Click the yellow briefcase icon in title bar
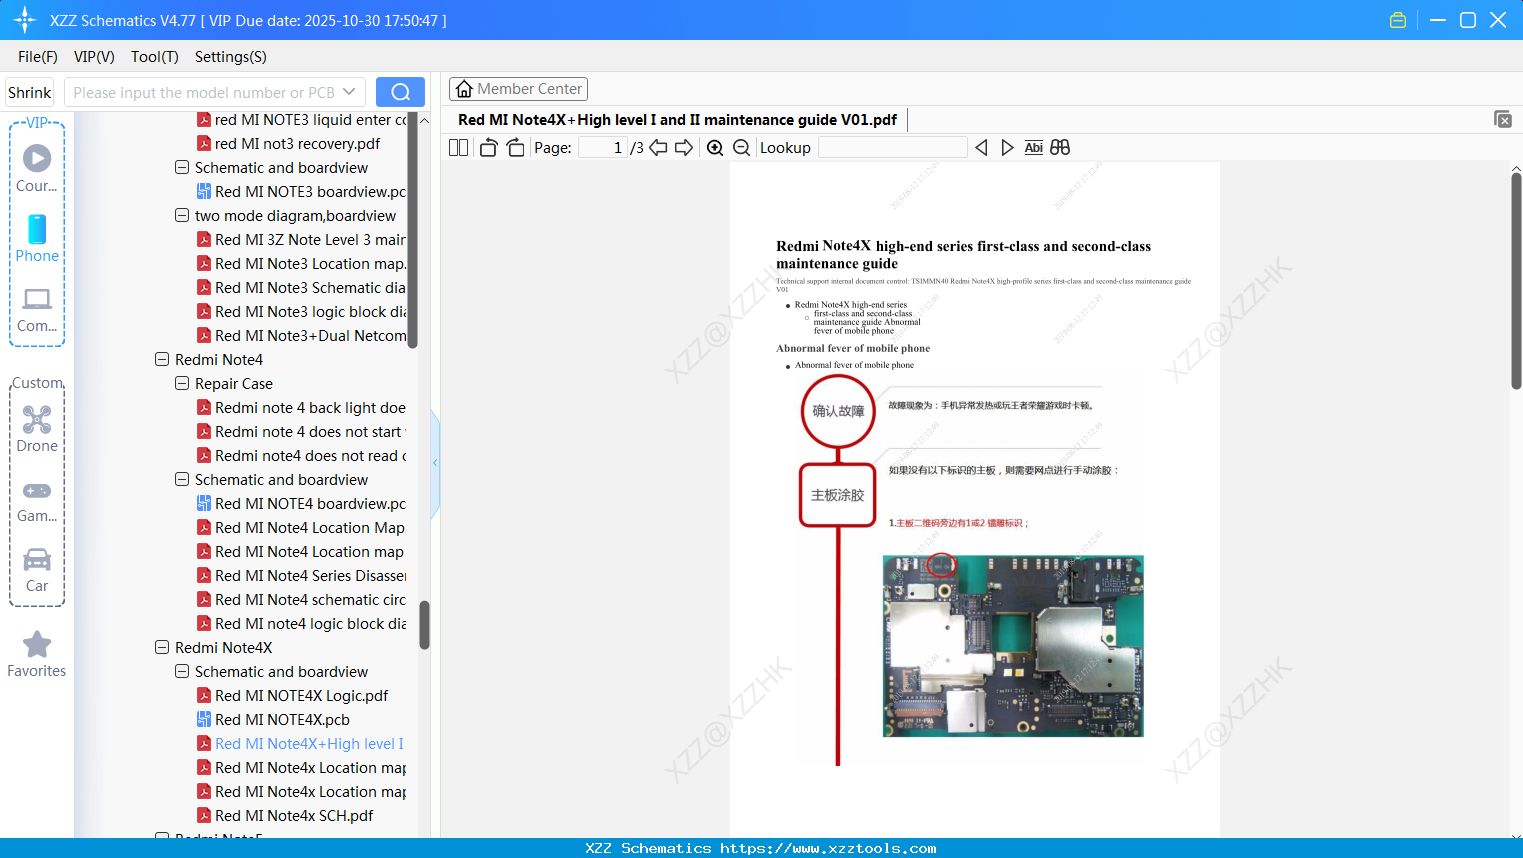Screen dimensions: 1523x858 [x=1397, y=19]
